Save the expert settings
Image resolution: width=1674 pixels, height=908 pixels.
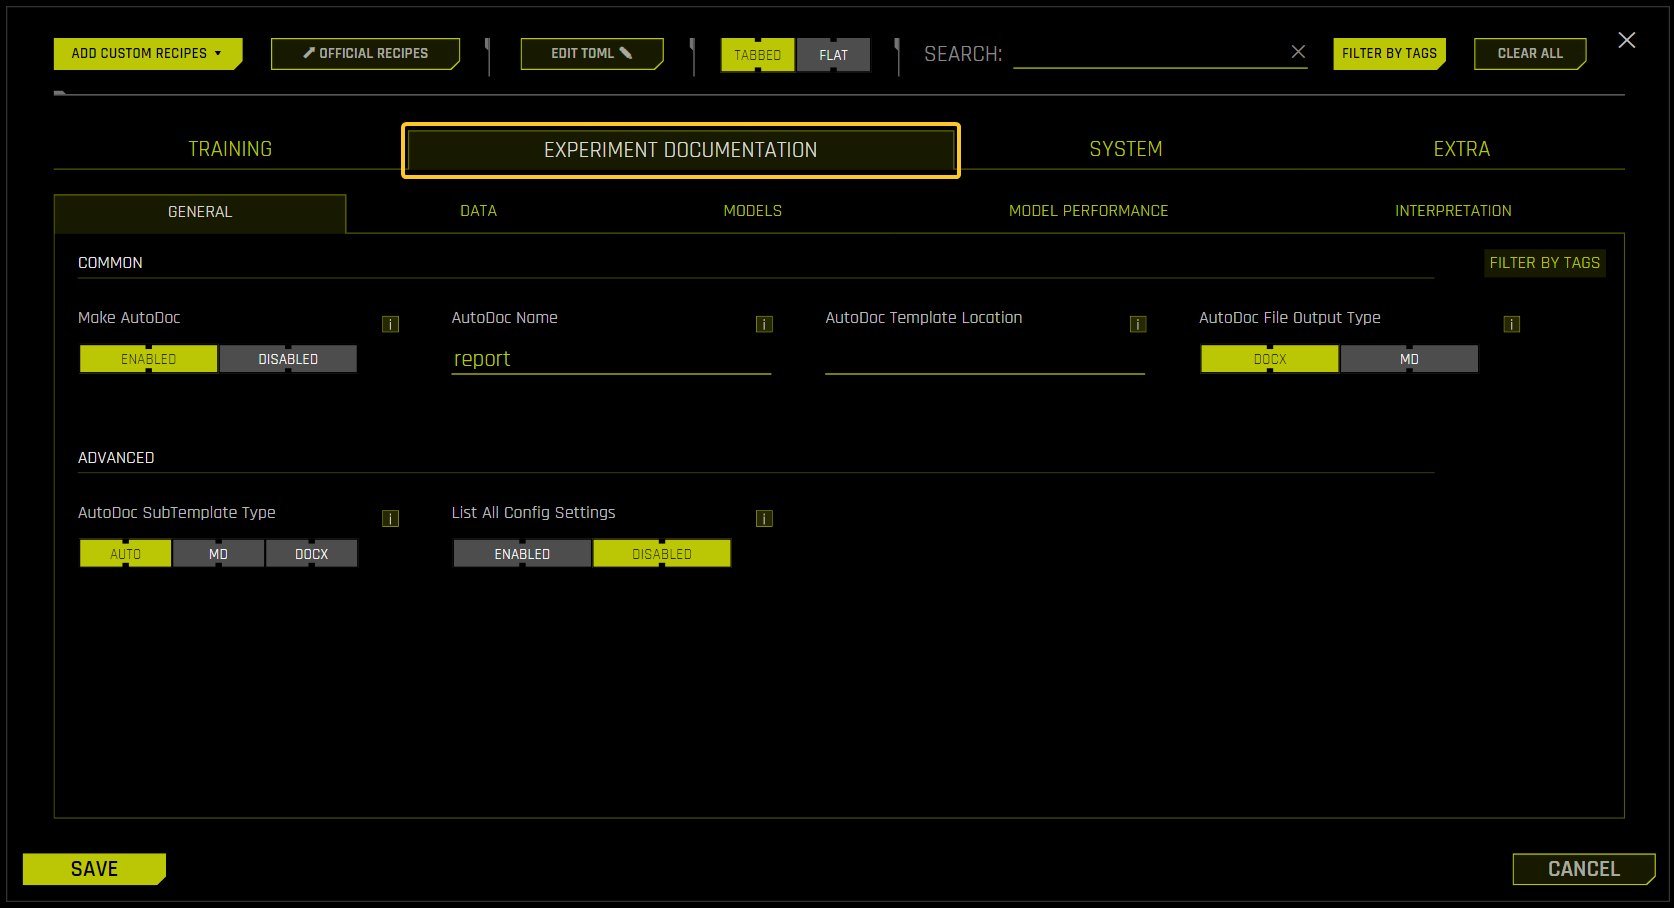[x=93, y=868]
